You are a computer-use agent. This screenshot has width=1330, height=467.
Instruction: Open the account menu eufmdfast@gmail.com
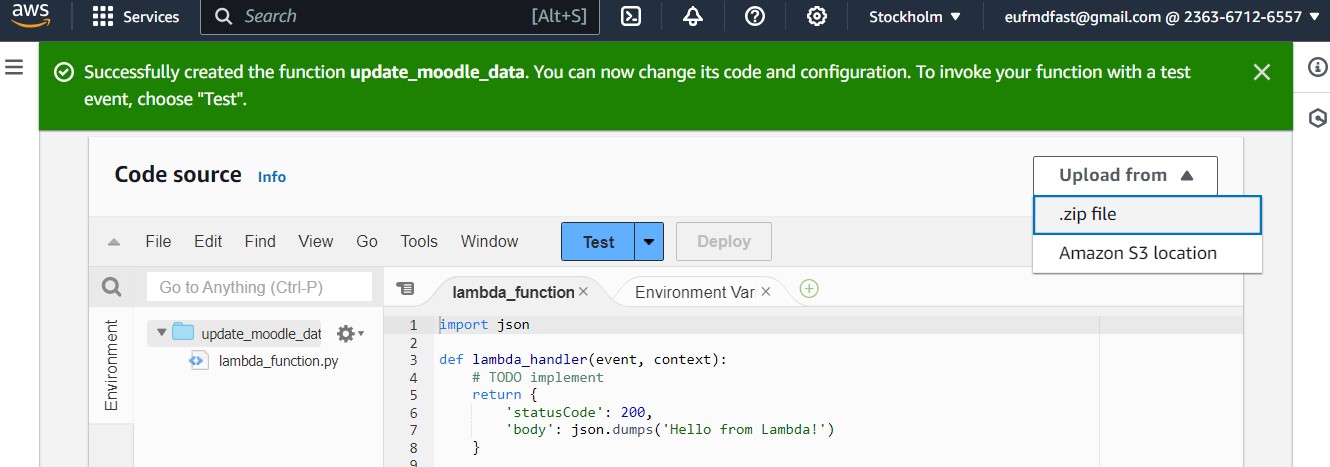tap(1162, 17)
